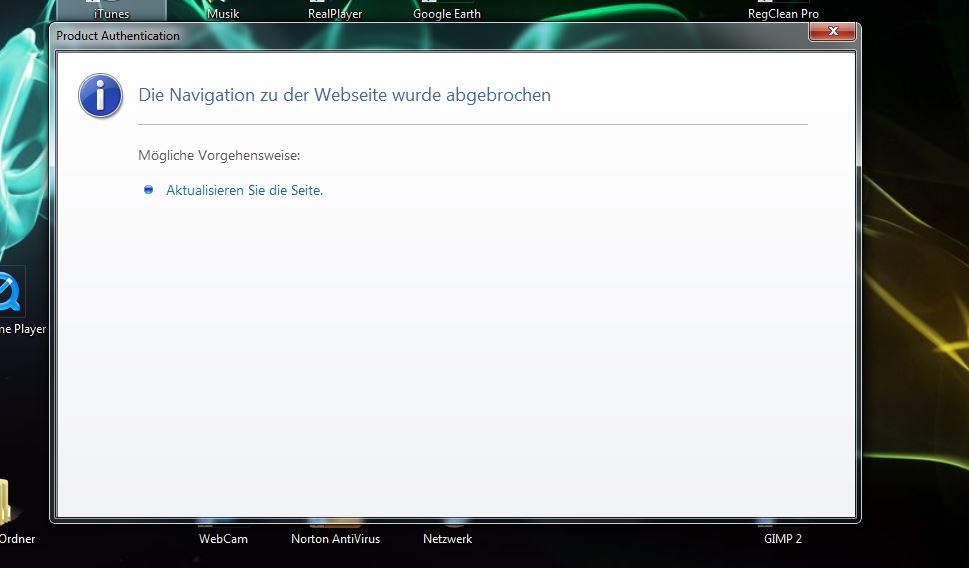Click the blue information icon

pos(100,96)
